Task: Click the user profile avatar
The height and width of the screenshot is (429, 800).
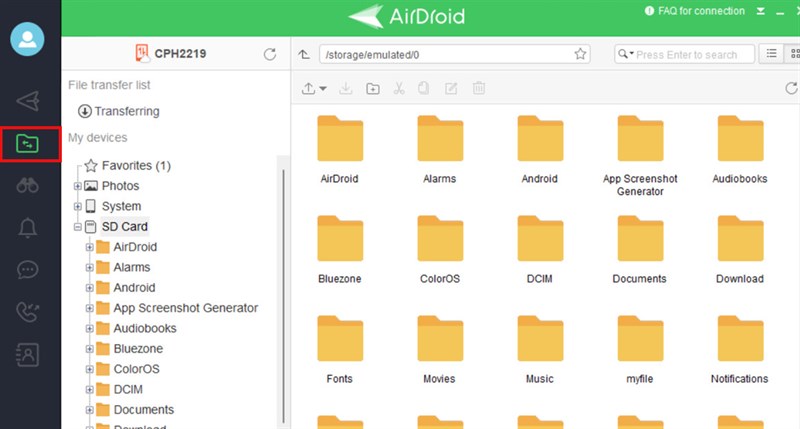Action: point(29,39)
